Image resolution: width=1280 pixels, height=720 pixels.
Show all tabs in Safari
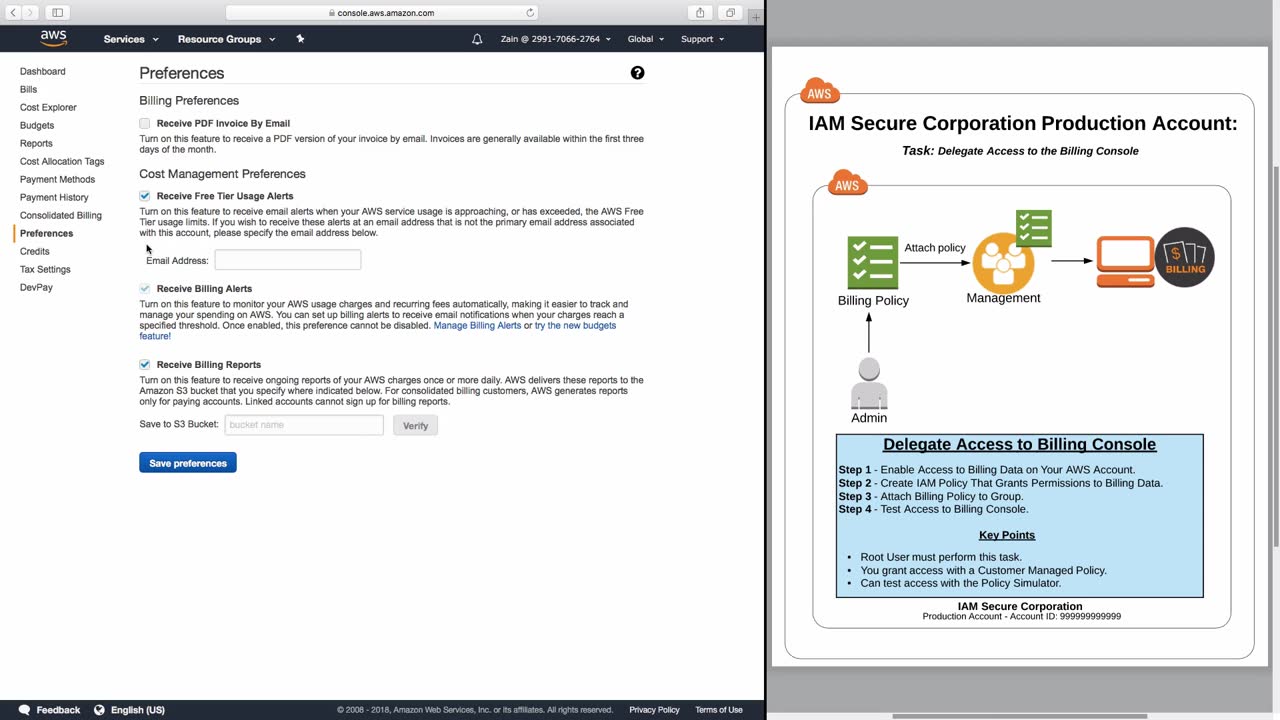click(x=730, y=13)
